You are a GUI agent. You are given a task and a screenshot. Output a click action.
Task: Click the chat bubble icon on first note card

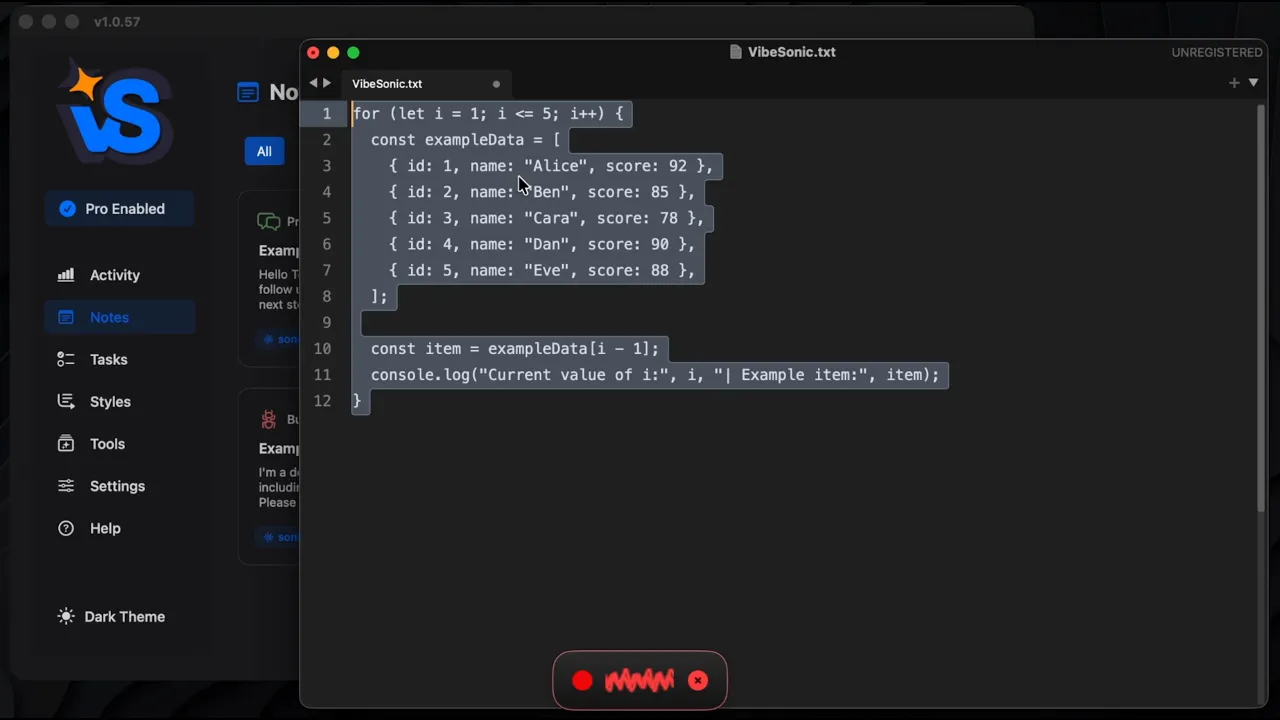268,222
